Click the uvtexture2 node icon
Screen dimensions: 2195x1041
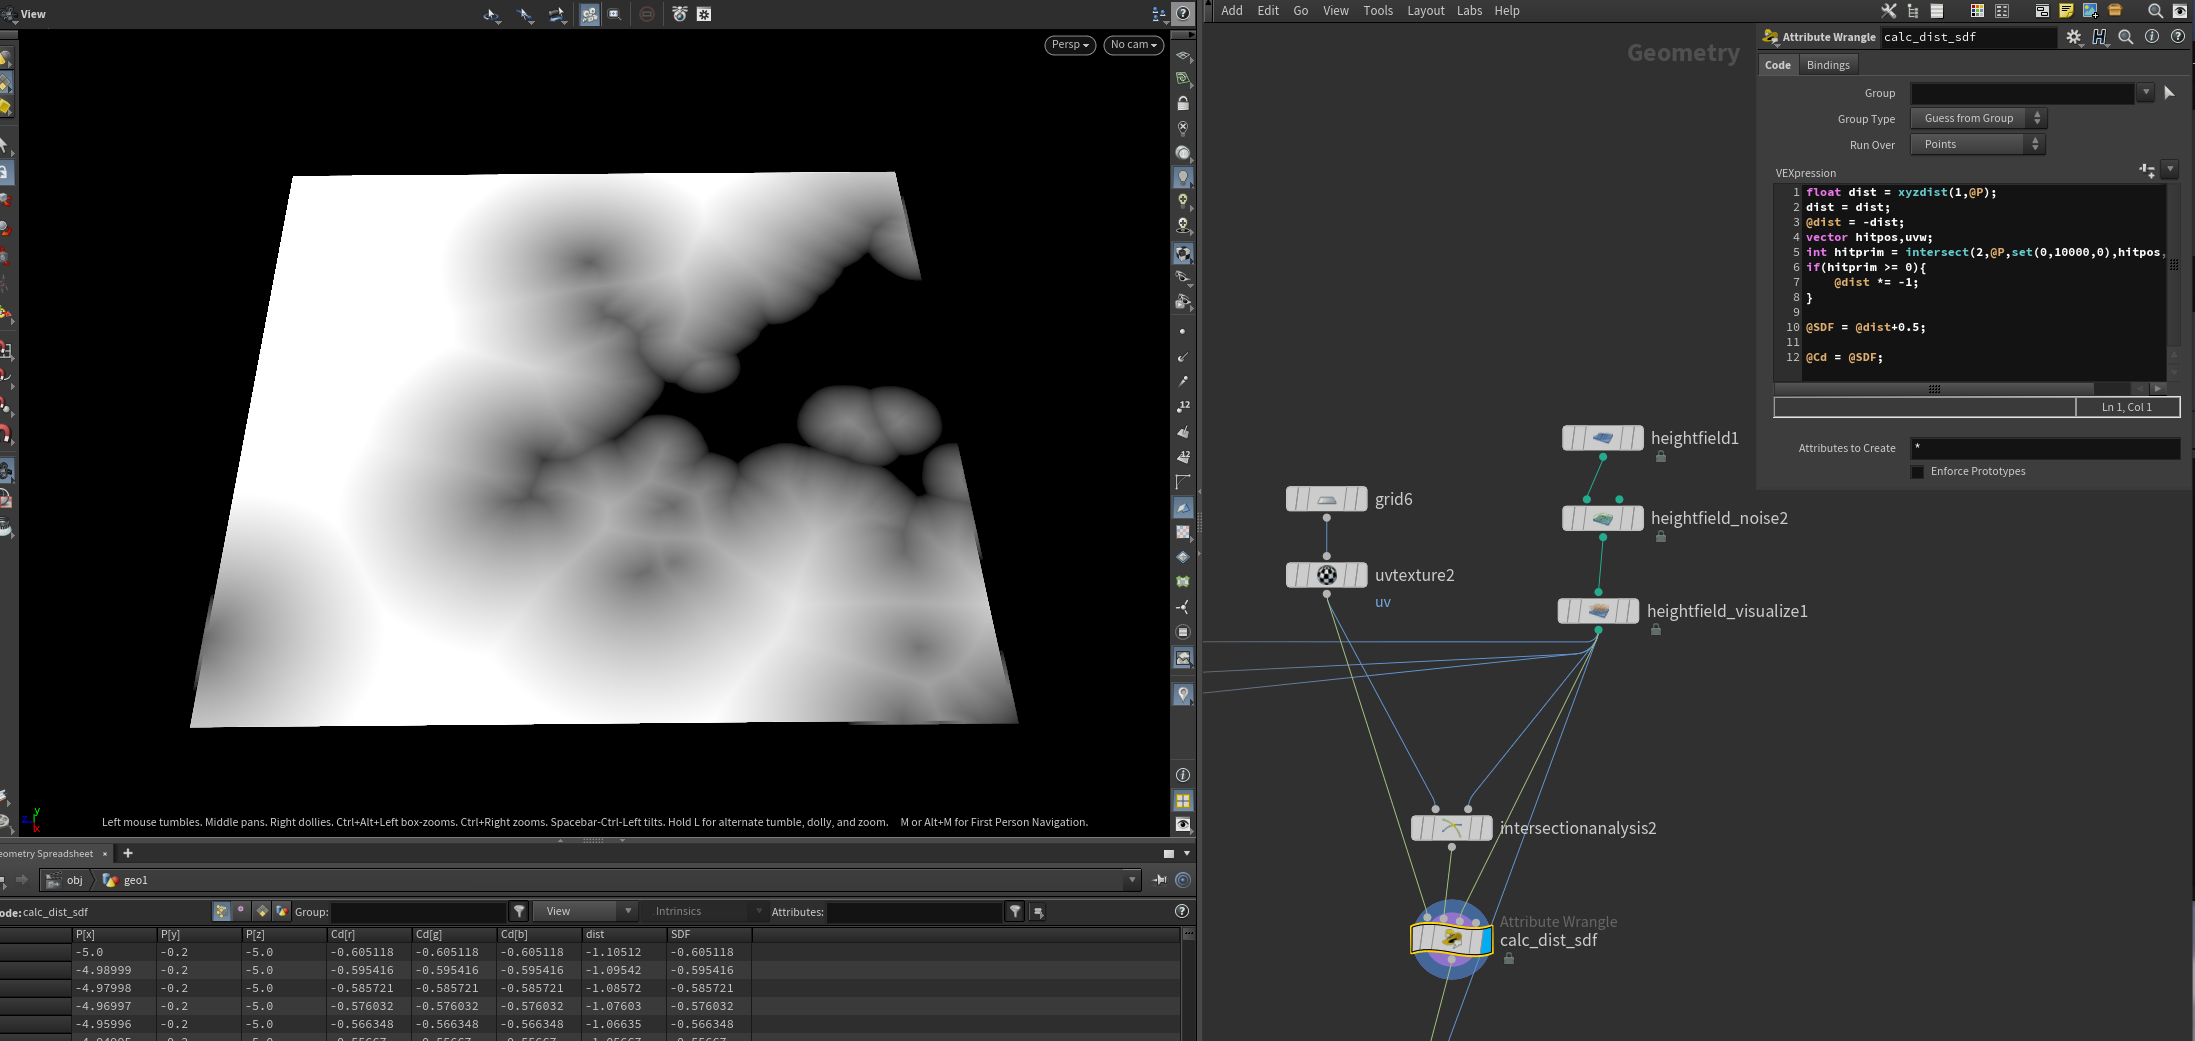[1327, 575]
